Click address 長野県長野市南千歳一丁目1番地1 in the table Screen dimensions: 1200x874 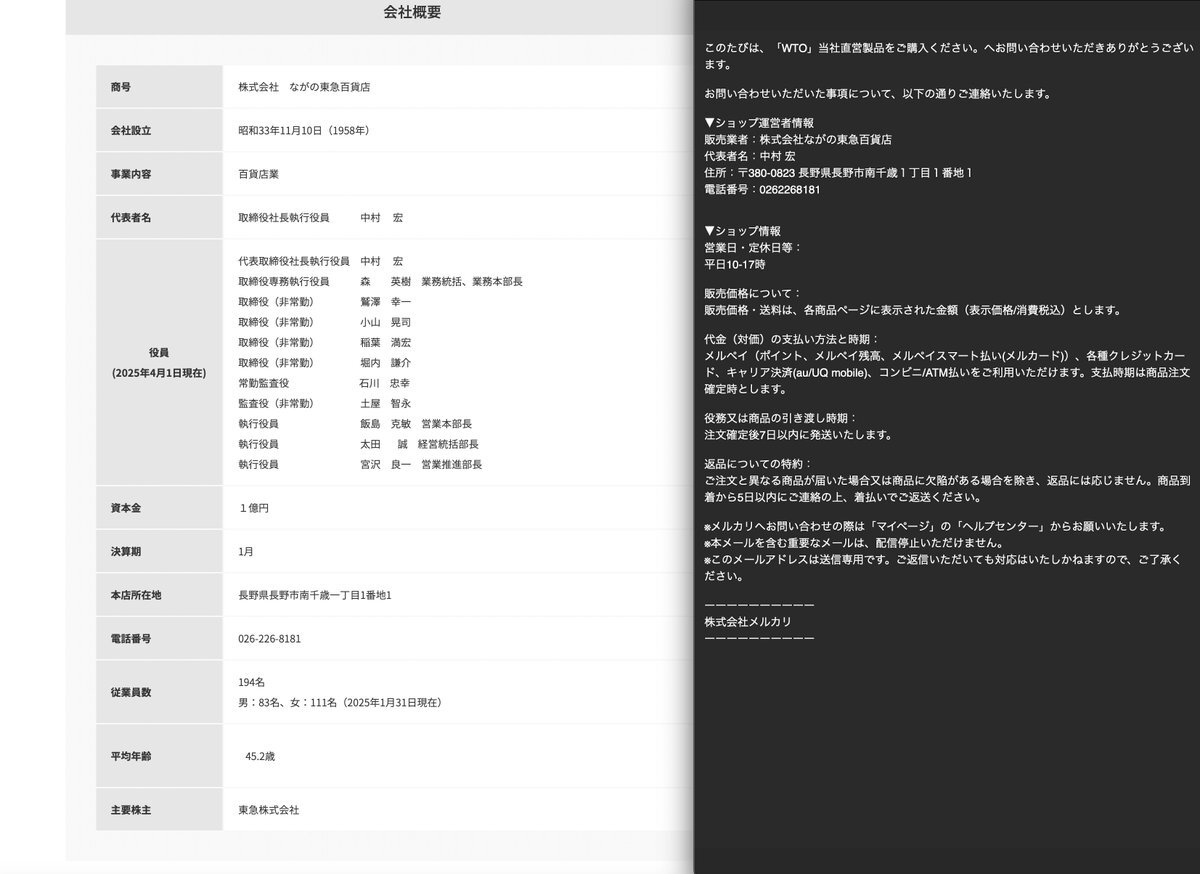point(315,595)
